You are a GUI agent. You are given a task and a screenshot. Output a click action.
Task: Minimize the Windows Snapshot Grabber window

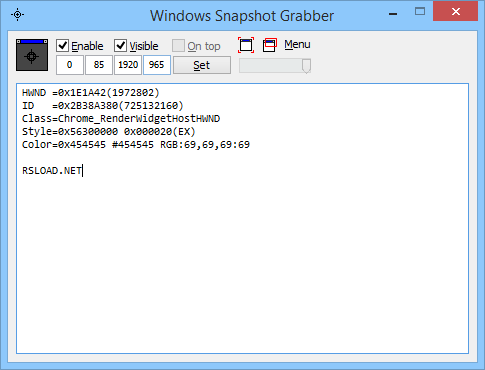393,13
